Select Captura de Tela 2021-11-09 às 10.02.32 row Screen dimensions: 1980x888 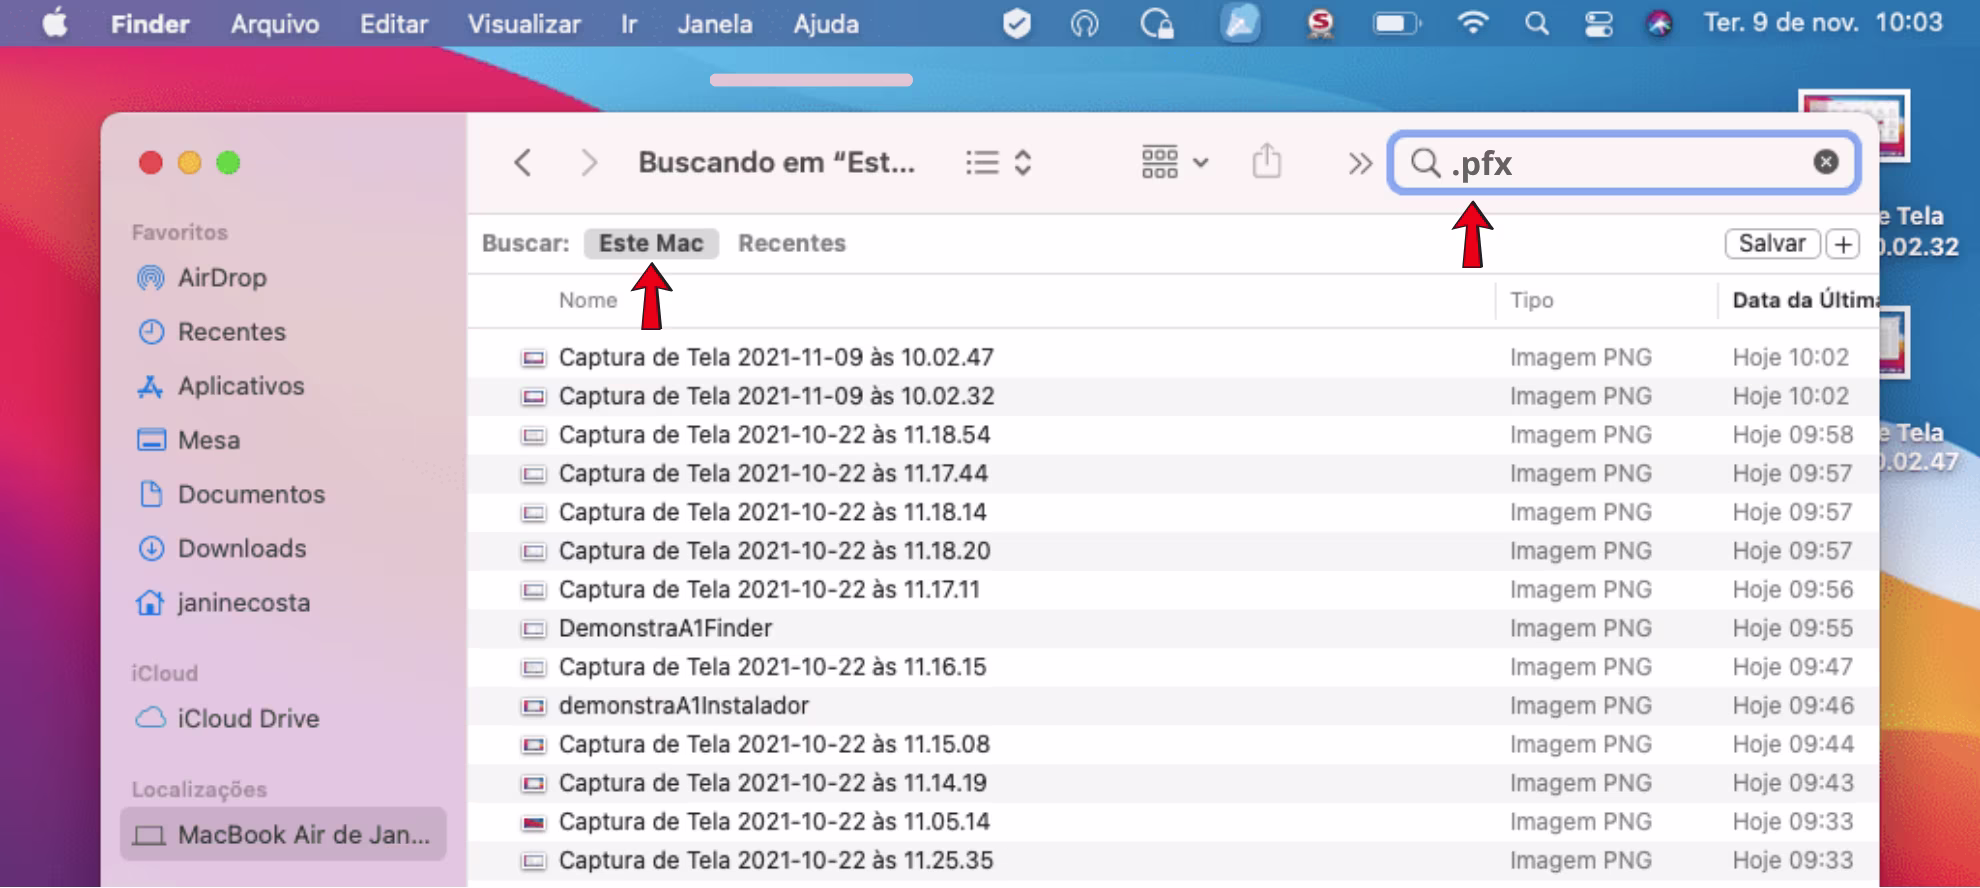[1173, 396]
